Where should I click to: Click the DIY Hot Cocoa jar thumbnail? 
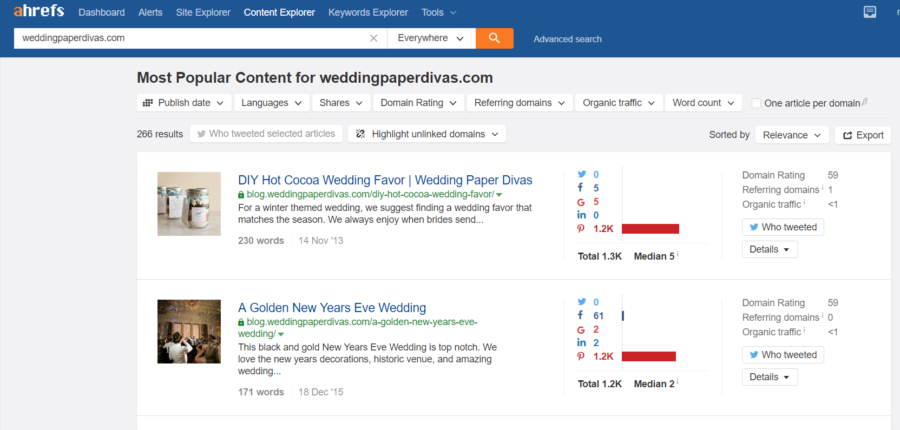click(x=189, y=204)
